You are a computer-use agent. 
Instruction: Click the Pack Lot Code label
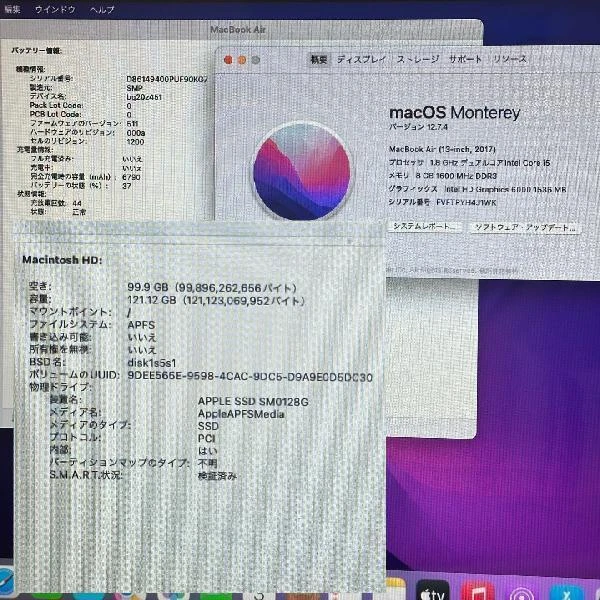click(x=57, y=105)
